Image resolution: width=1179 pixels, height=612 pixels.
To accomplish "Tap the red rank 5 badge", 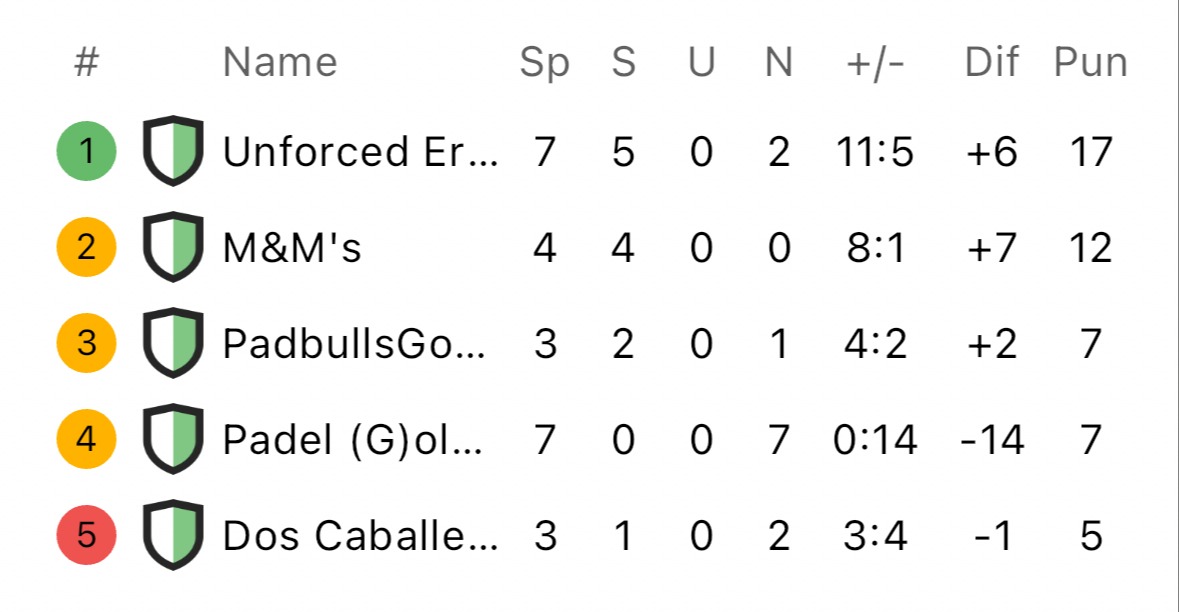I will point(86,535).
